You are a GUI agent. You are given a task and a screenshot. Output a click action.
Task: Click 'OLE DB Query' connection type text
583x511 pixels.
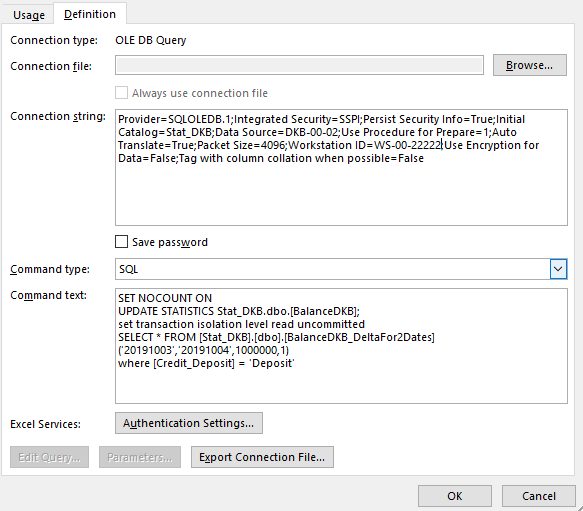click(151, 40)
